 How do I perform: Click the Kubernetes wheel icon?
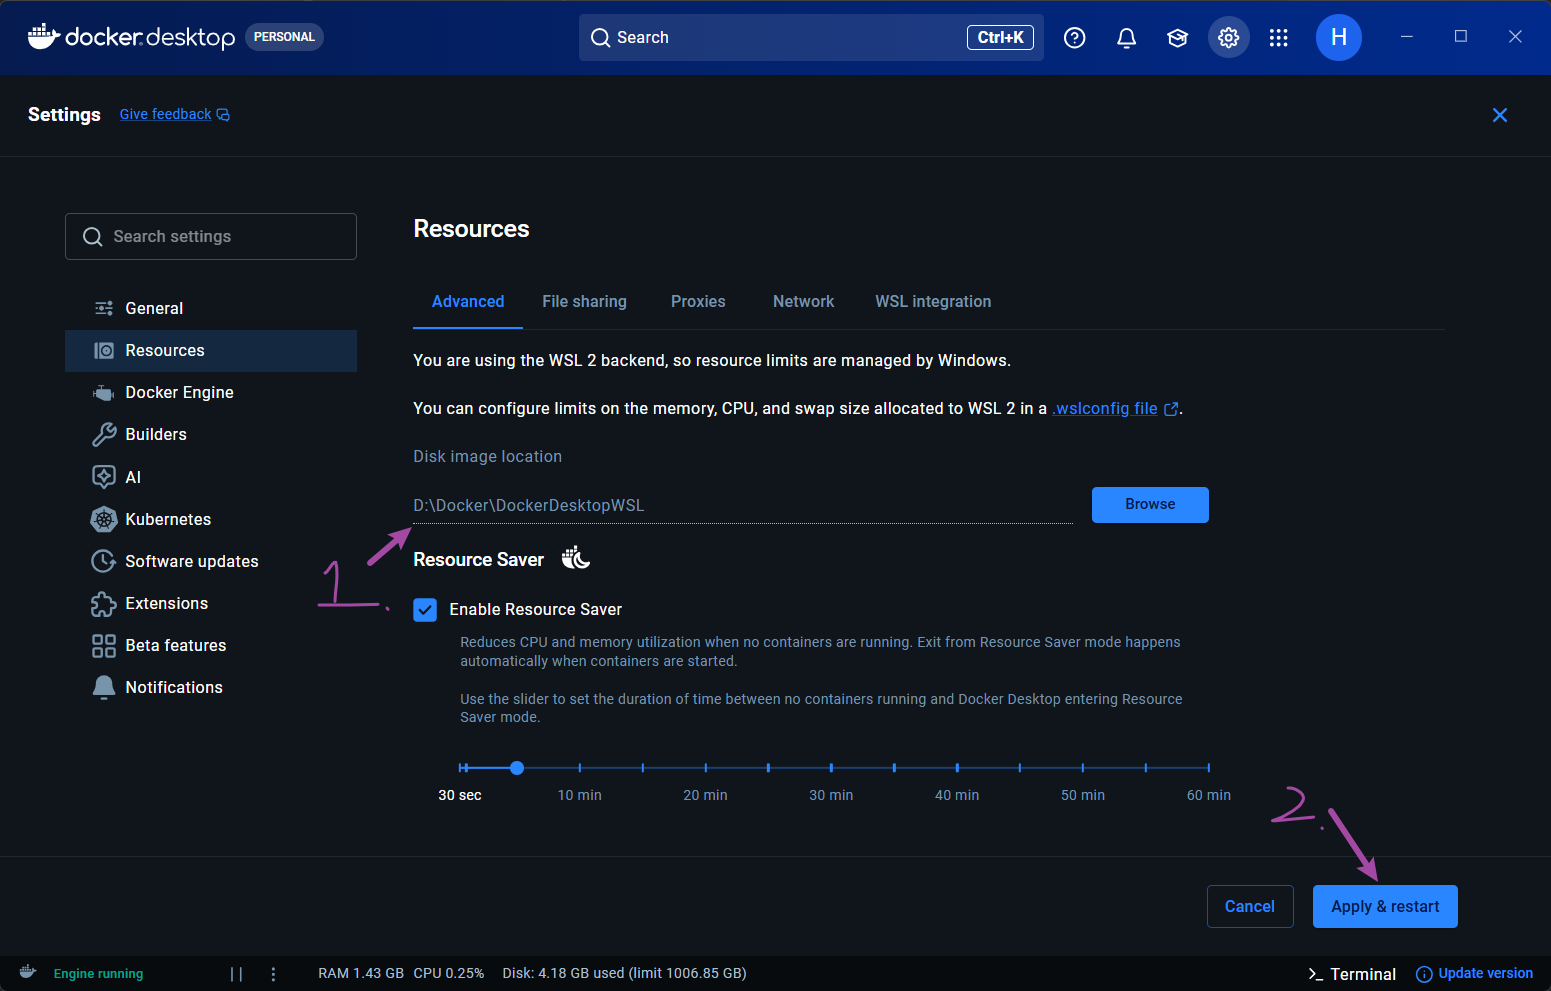[104, 519]
